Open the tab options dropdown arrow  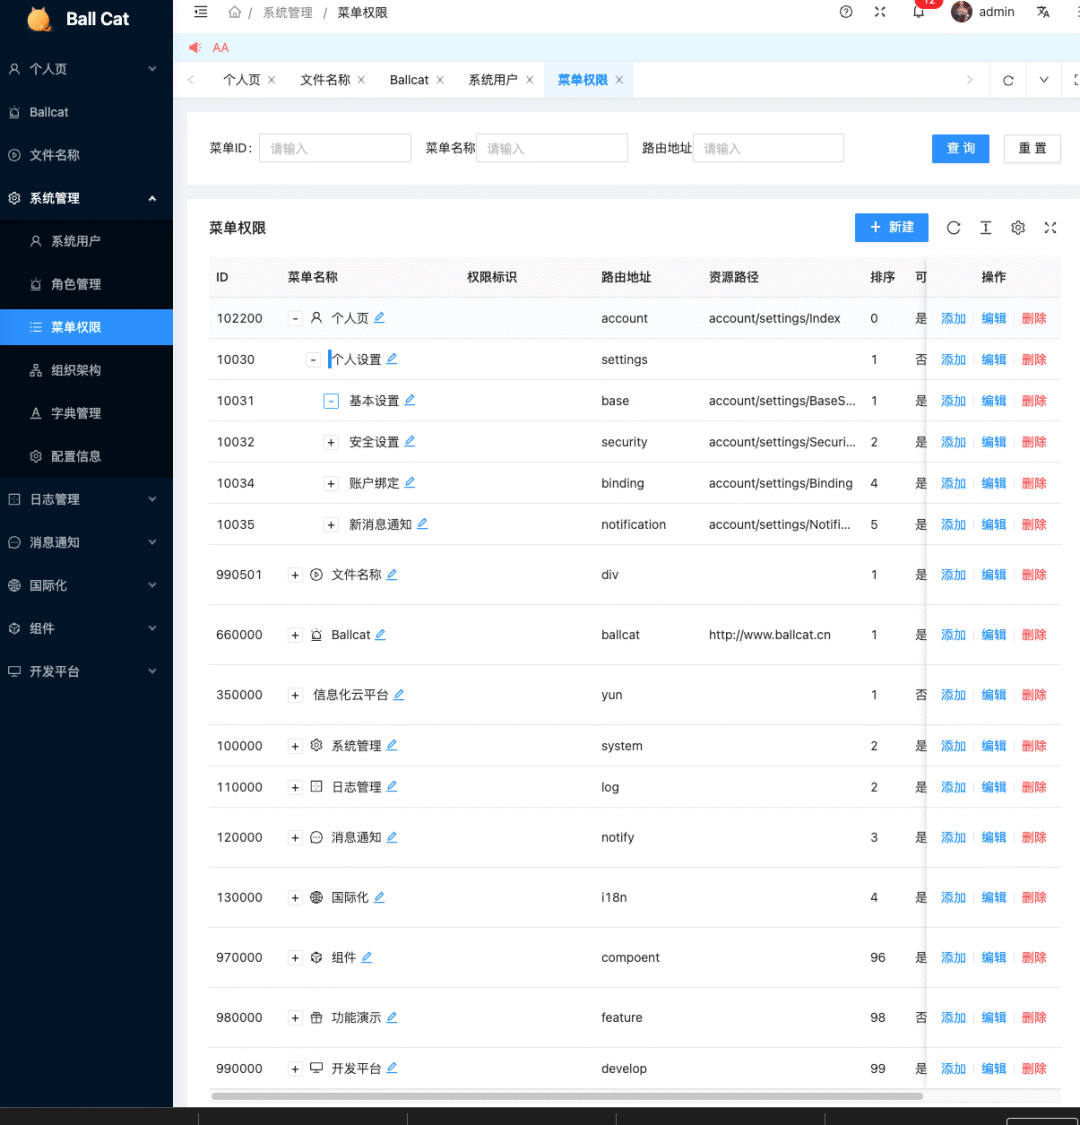tap(1044, 80)
